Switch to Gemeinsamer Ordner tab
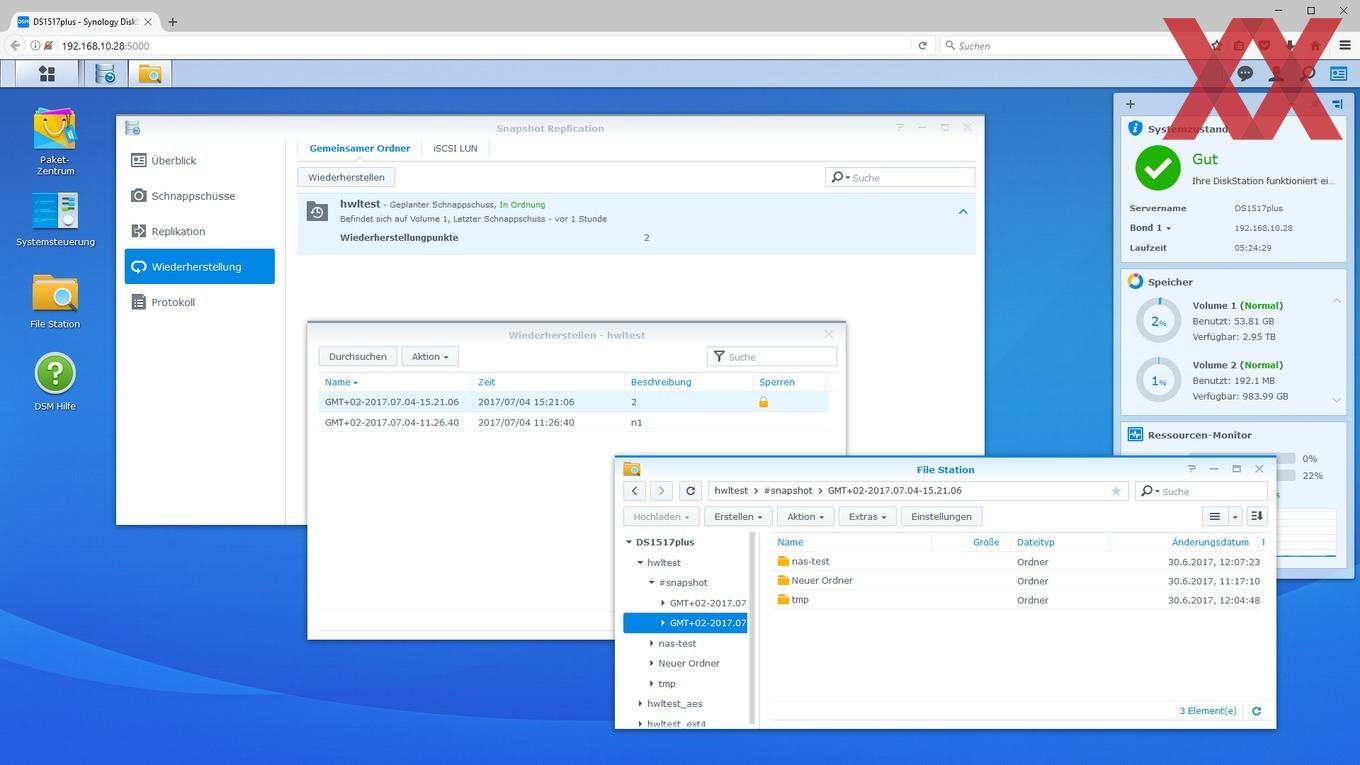The height and width of the screenshot is (765, 1360). [359, 148]
